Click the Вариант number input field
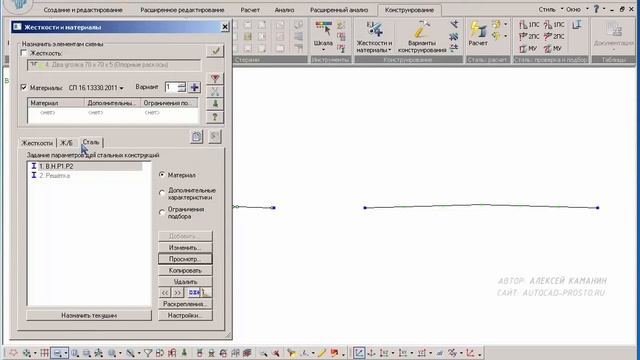This screenshot has height=360, width=640. click(171, 87)
